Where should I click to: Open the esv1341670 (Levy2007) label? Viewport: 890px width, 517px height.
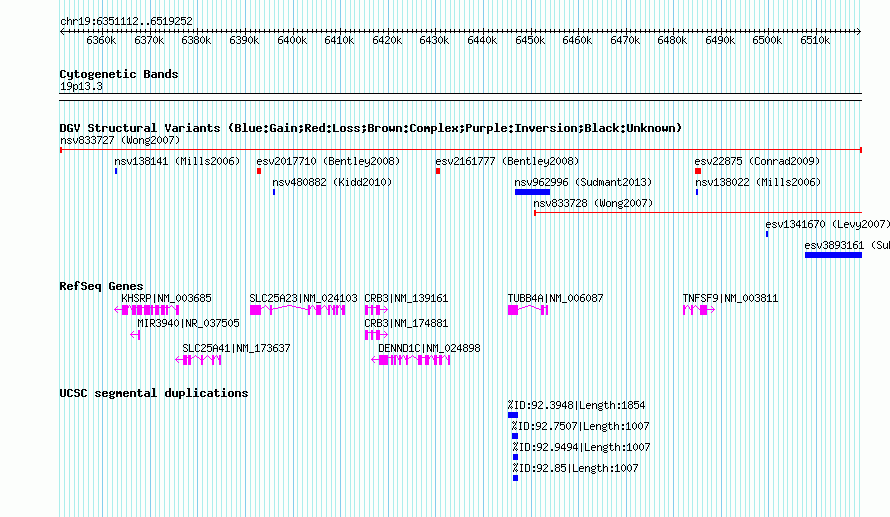[828, 224]
